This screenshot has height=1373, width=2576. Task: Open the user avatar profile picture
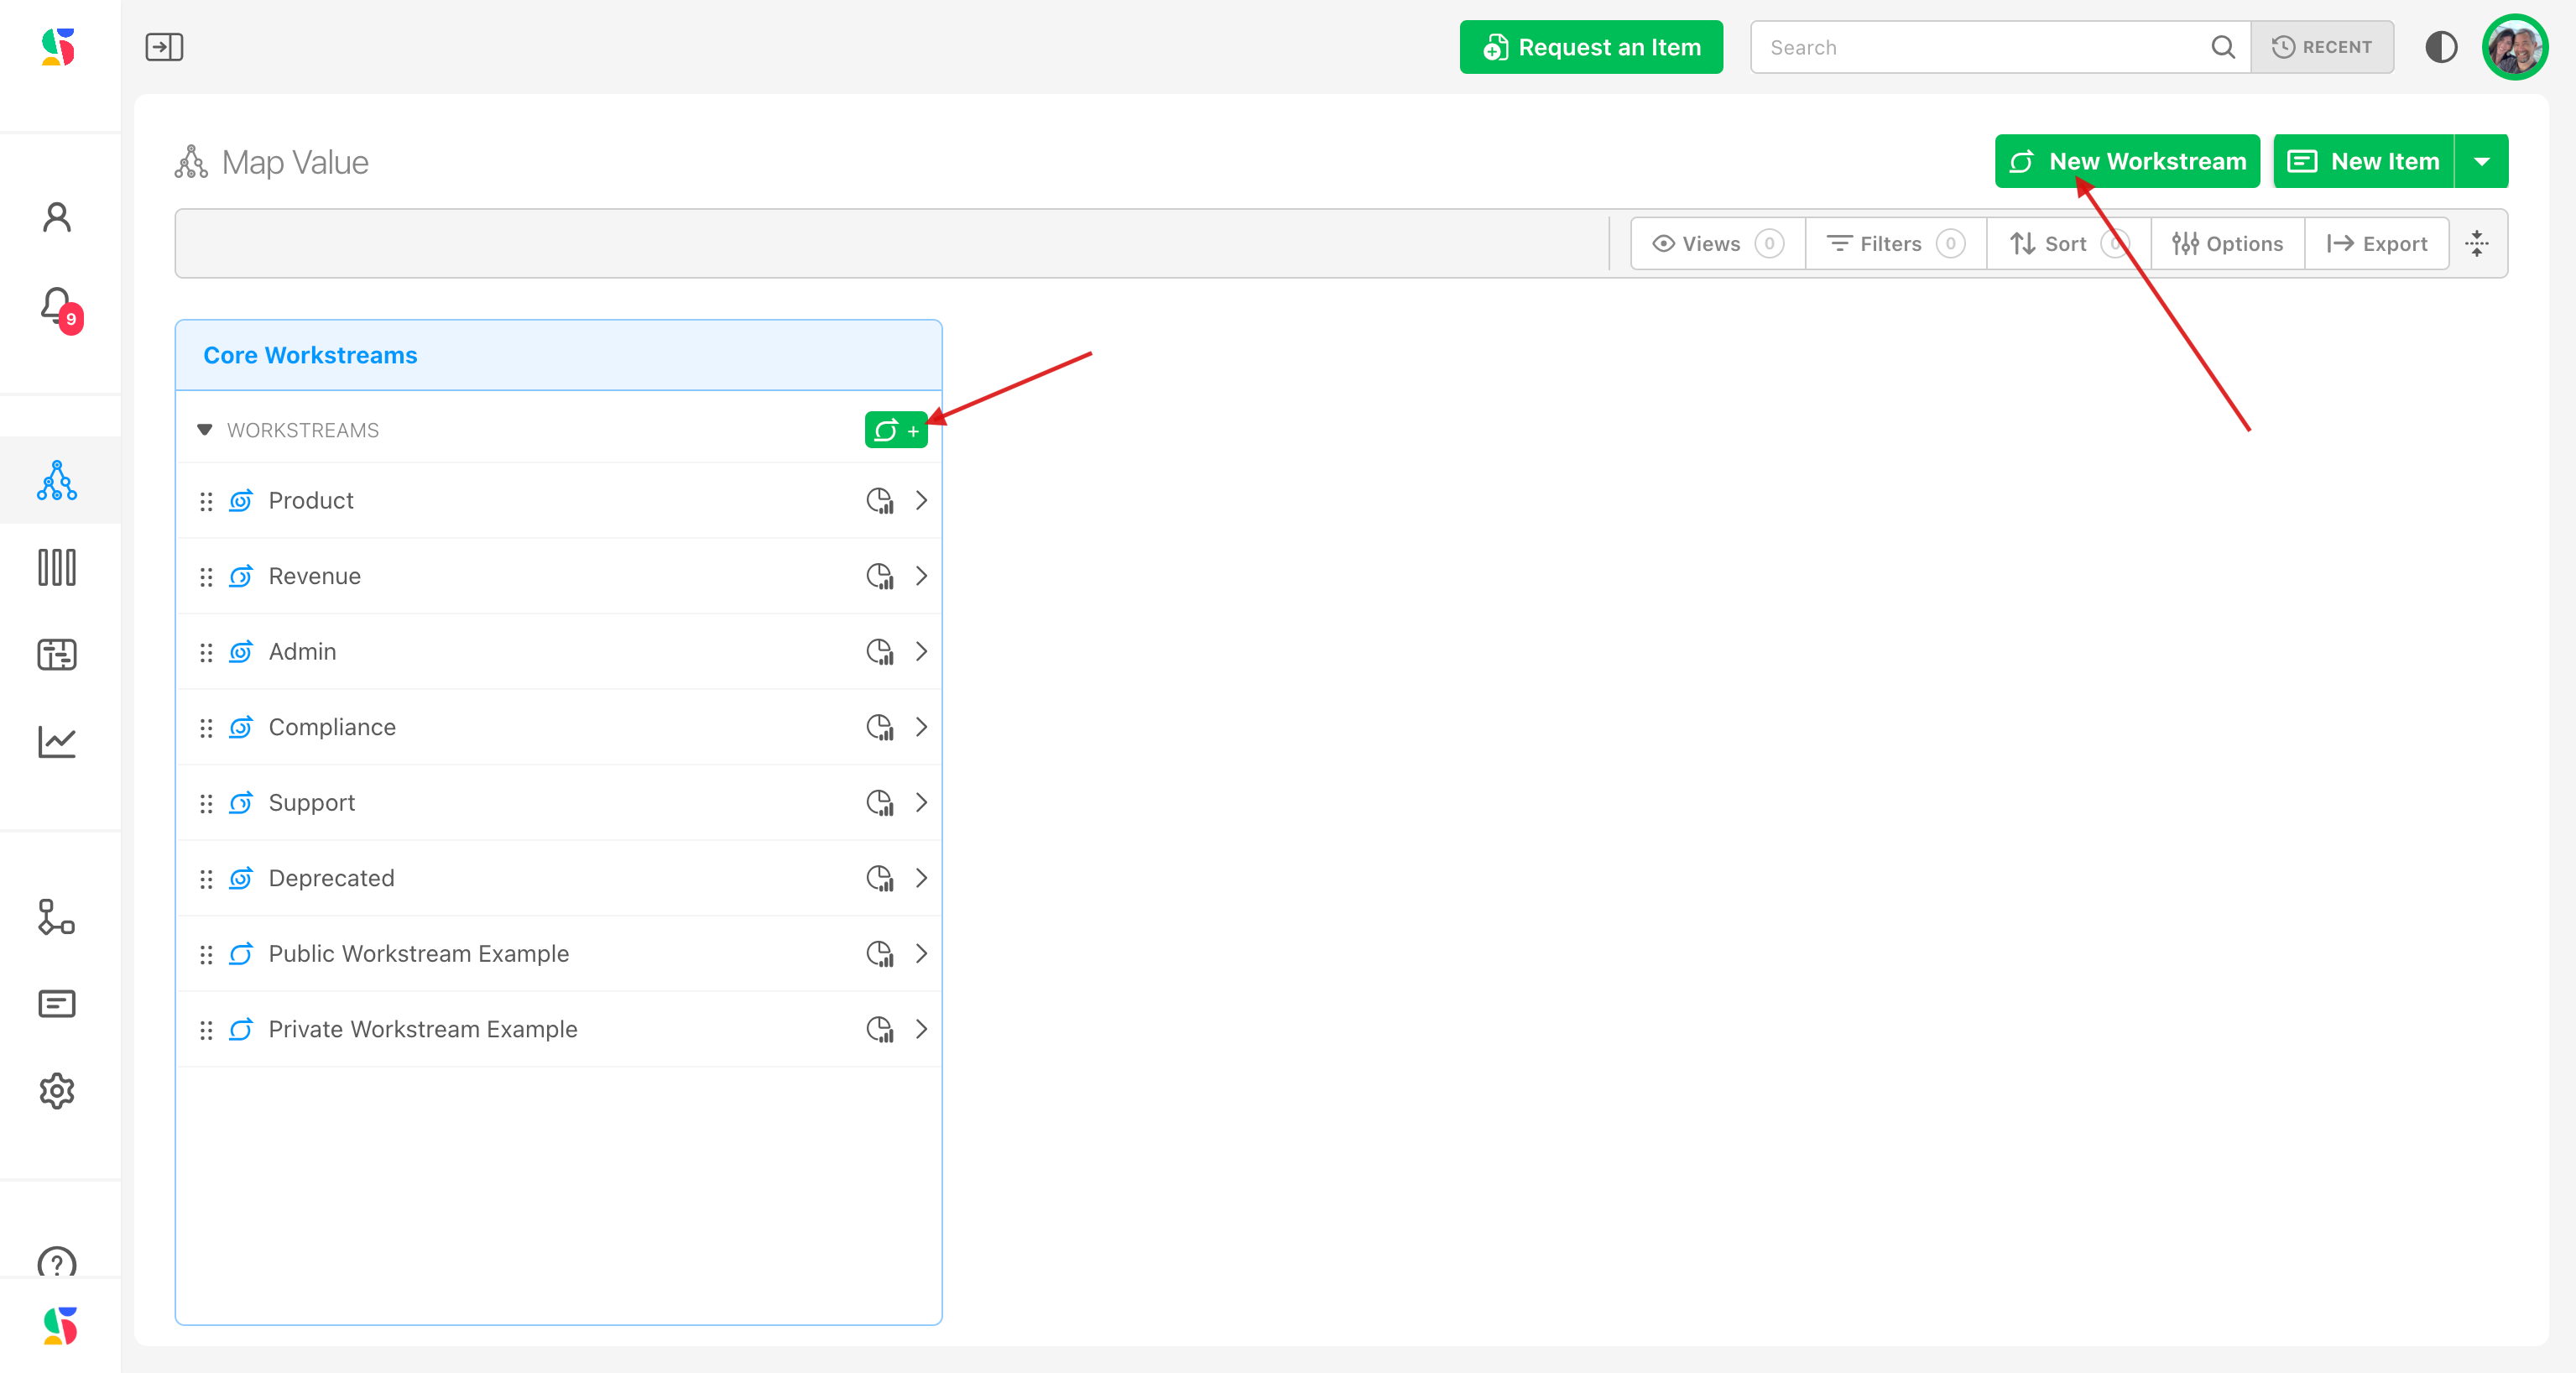click(2514, 47)
